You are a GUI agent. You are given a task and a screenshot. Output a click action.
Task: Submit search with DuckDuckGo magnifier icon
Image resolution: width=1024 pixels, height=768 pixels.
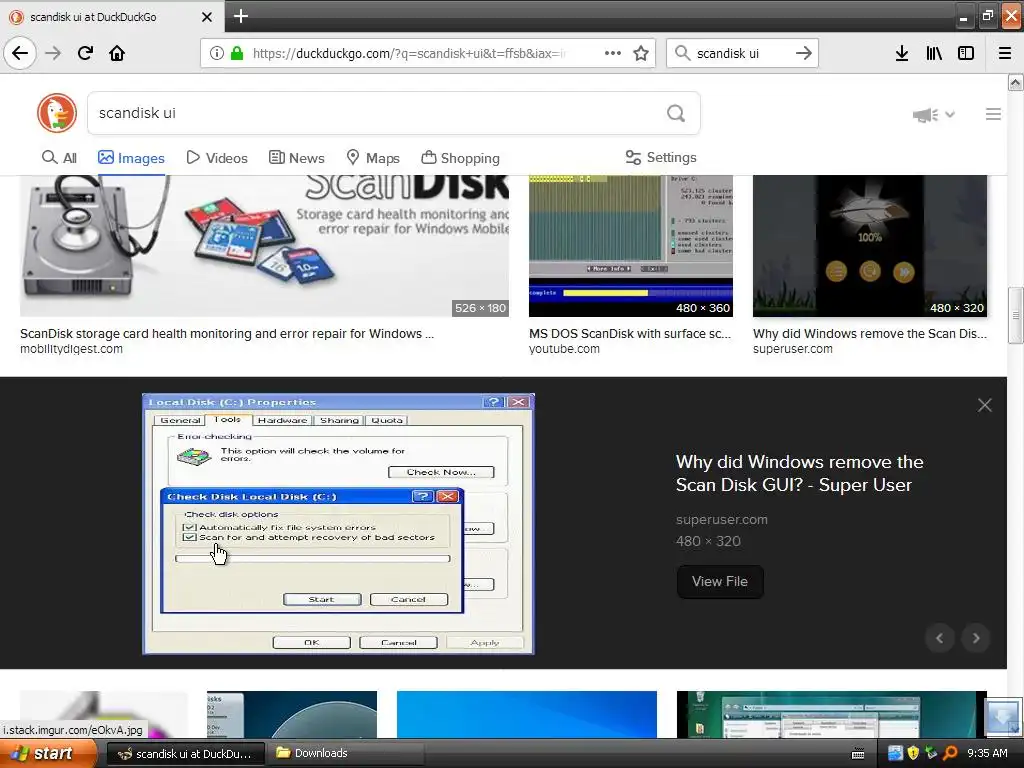[676, 114]
